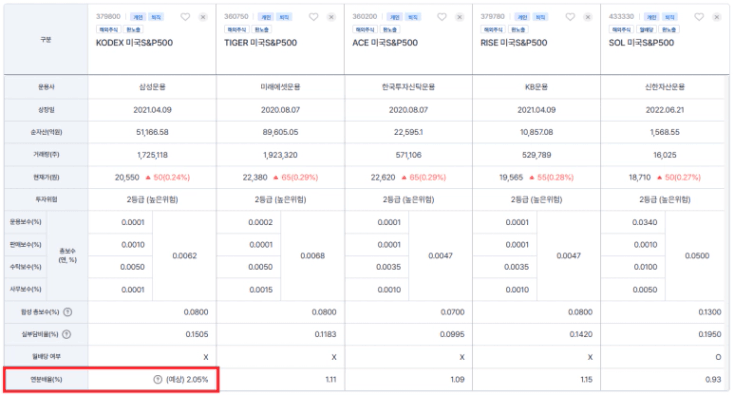This screenshot has height=395, width=734.
Task: Select total fee 0.0062
Action: (184, 256)
